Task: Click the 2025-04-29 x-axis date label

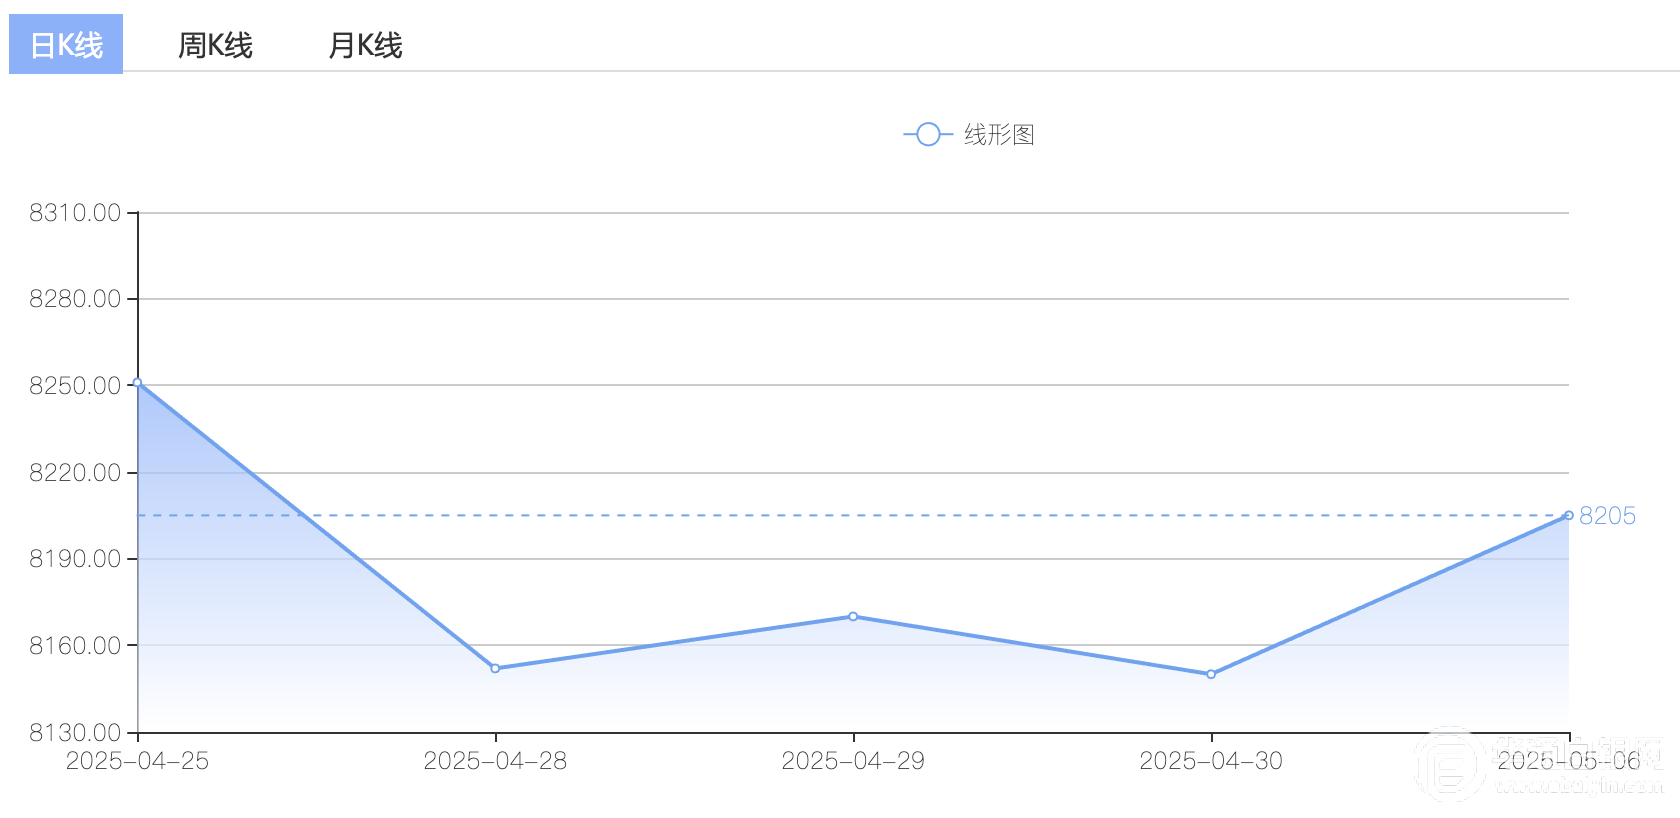Action: 853,761
